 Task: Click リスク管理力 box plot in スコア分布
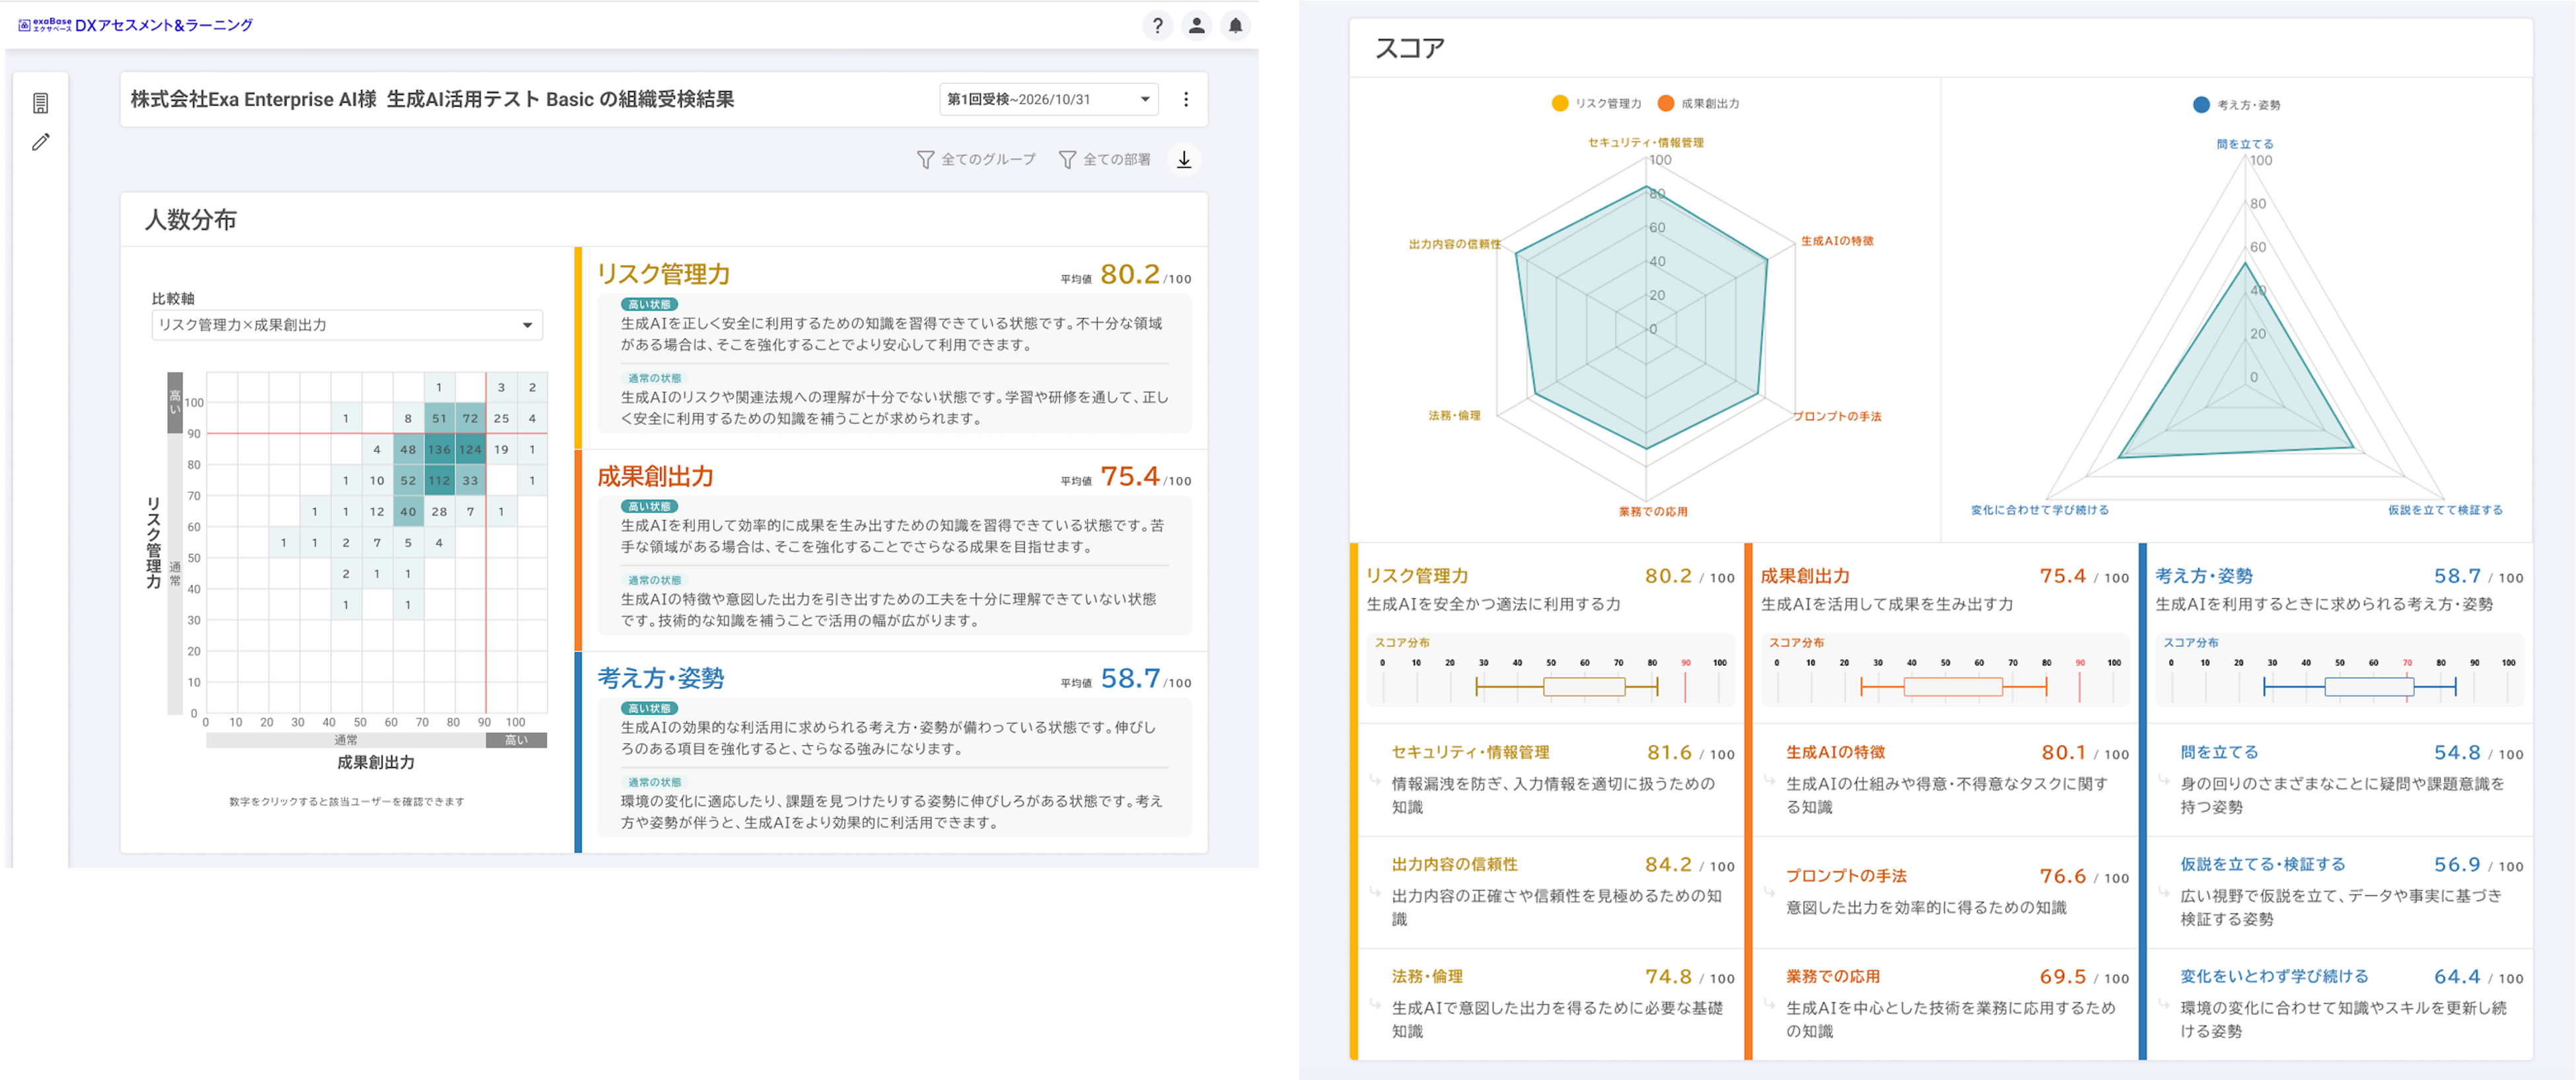coord(1566,686)
